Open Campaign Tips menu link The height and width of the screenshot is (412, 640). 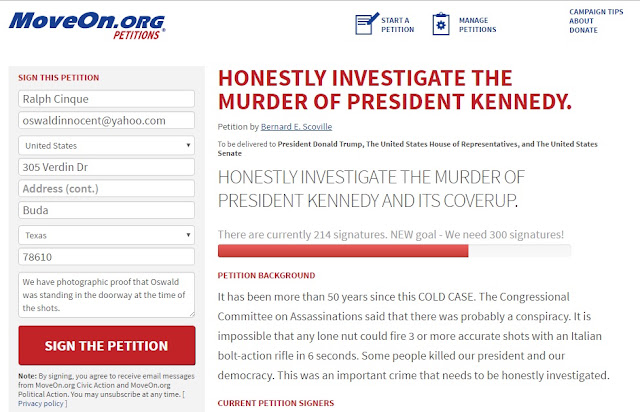pyautogui.click(x=596, y=12)
